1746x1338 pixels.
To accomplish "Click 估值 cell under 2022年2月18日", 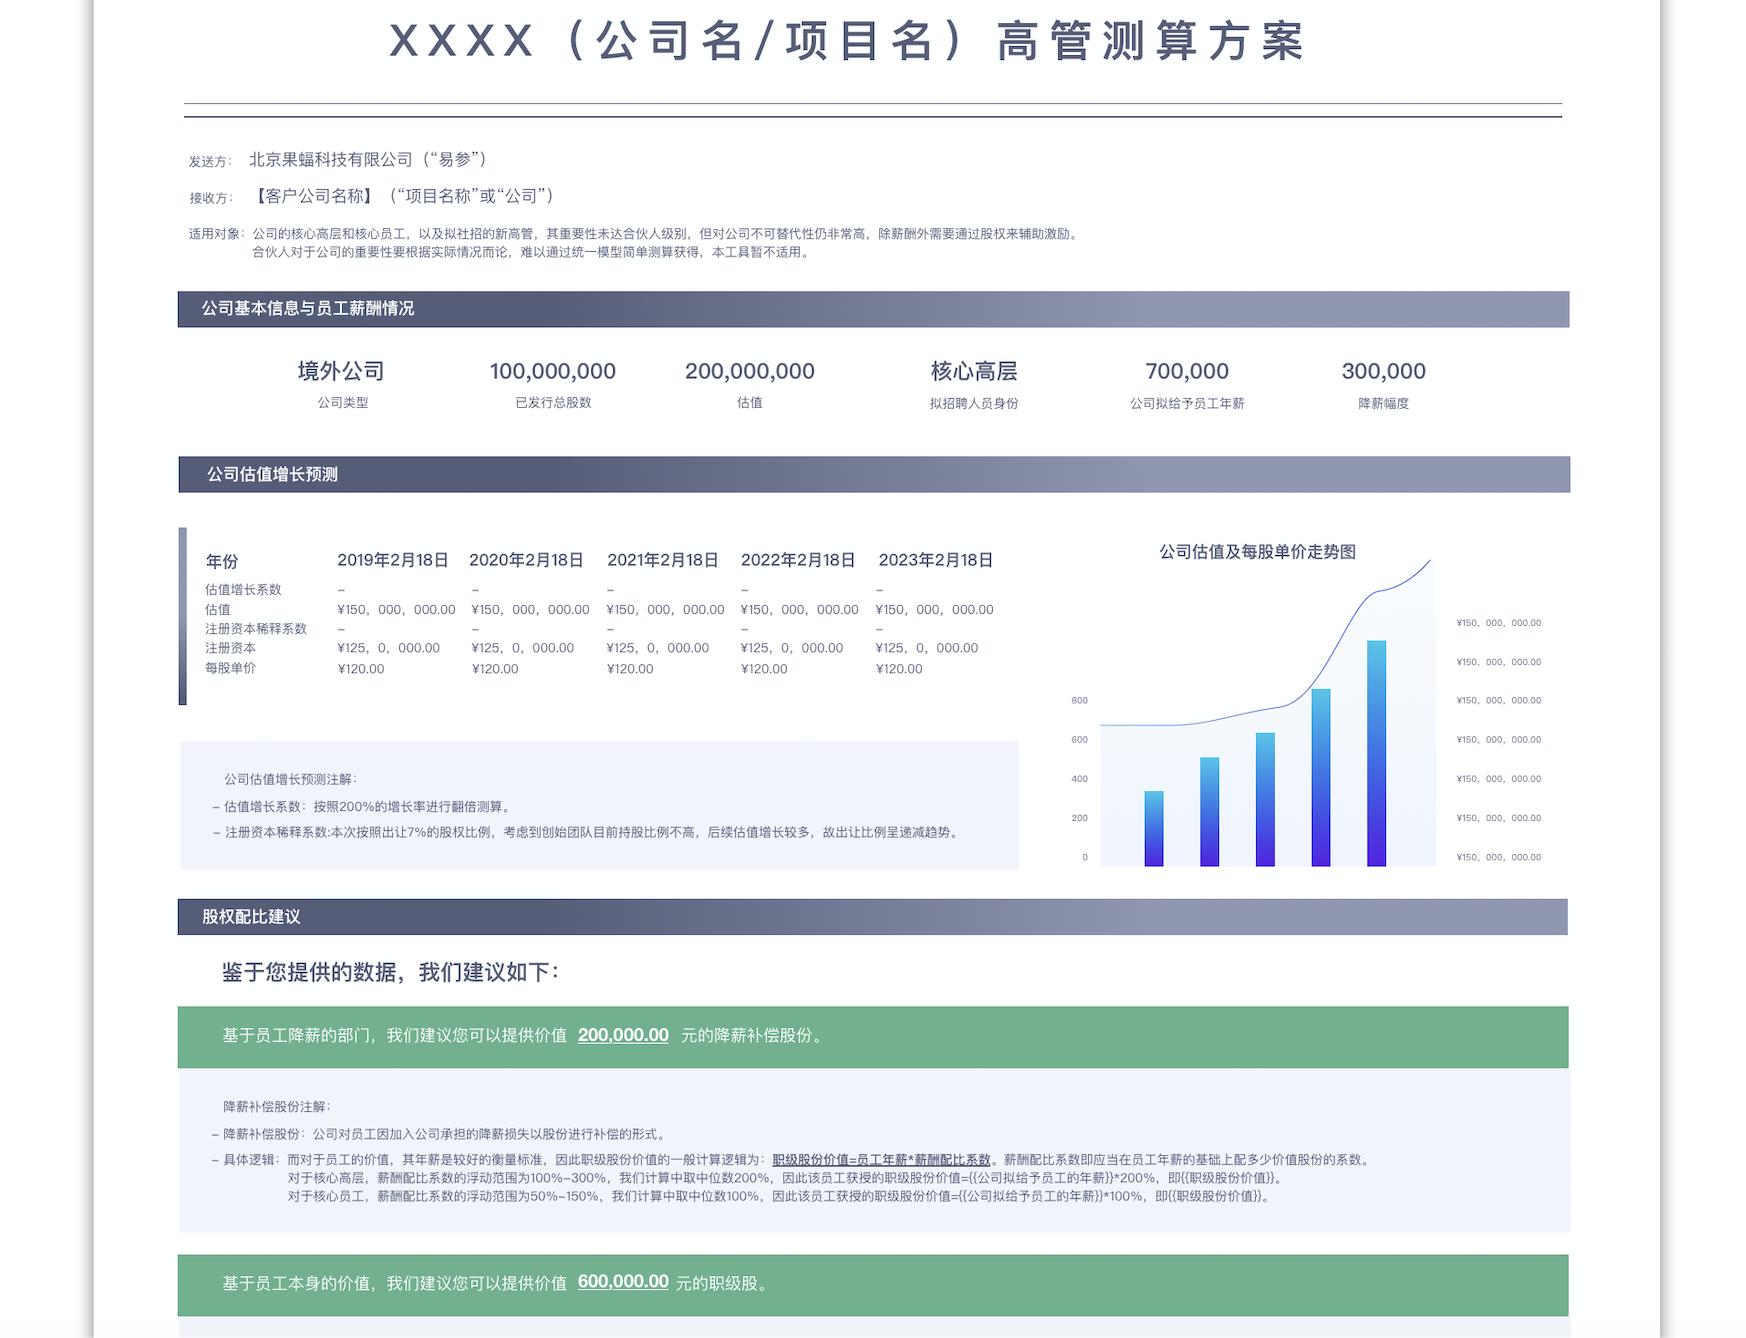I will coord(800,610).
